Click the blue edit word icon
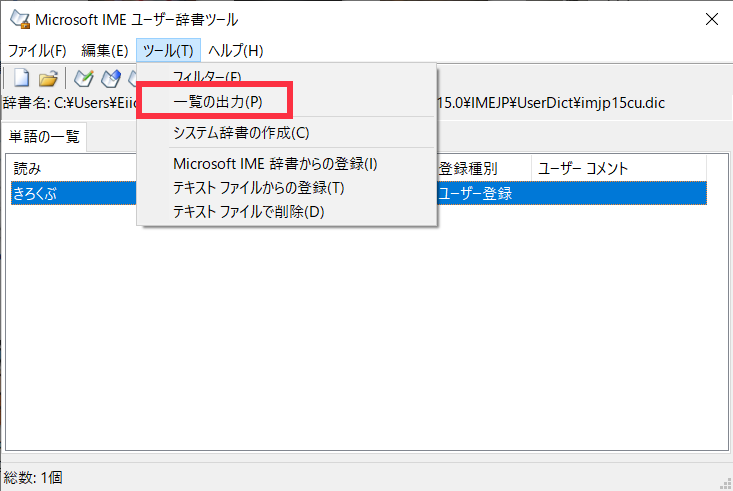 pyautogui.click(x=111, y=78)
